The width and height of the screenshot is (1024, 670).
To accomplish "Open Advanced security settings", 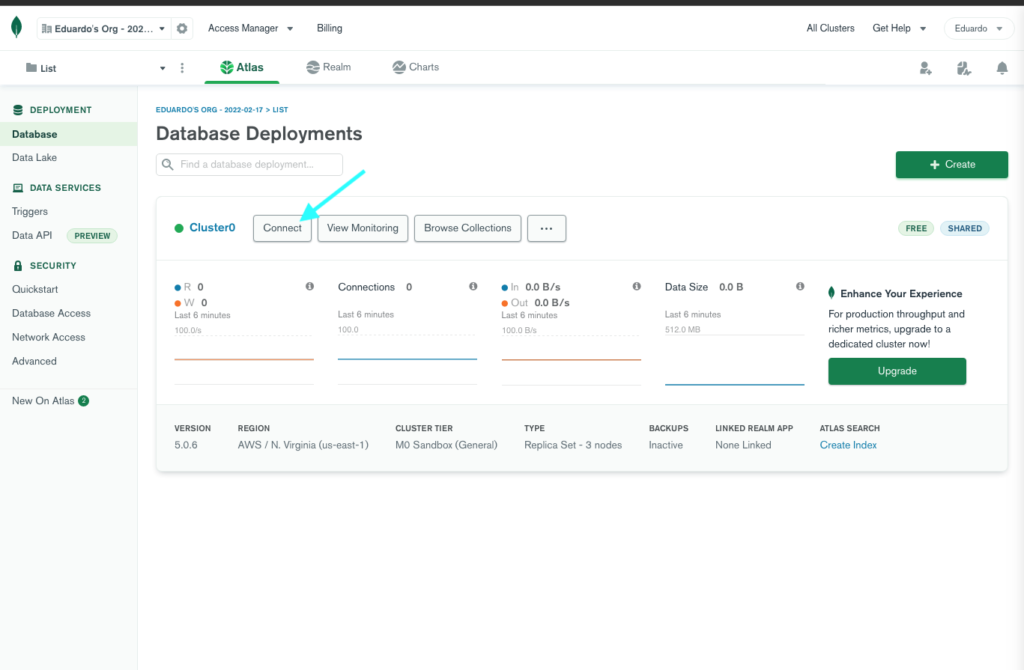I will pyautogui.click(x=35, y=361).
